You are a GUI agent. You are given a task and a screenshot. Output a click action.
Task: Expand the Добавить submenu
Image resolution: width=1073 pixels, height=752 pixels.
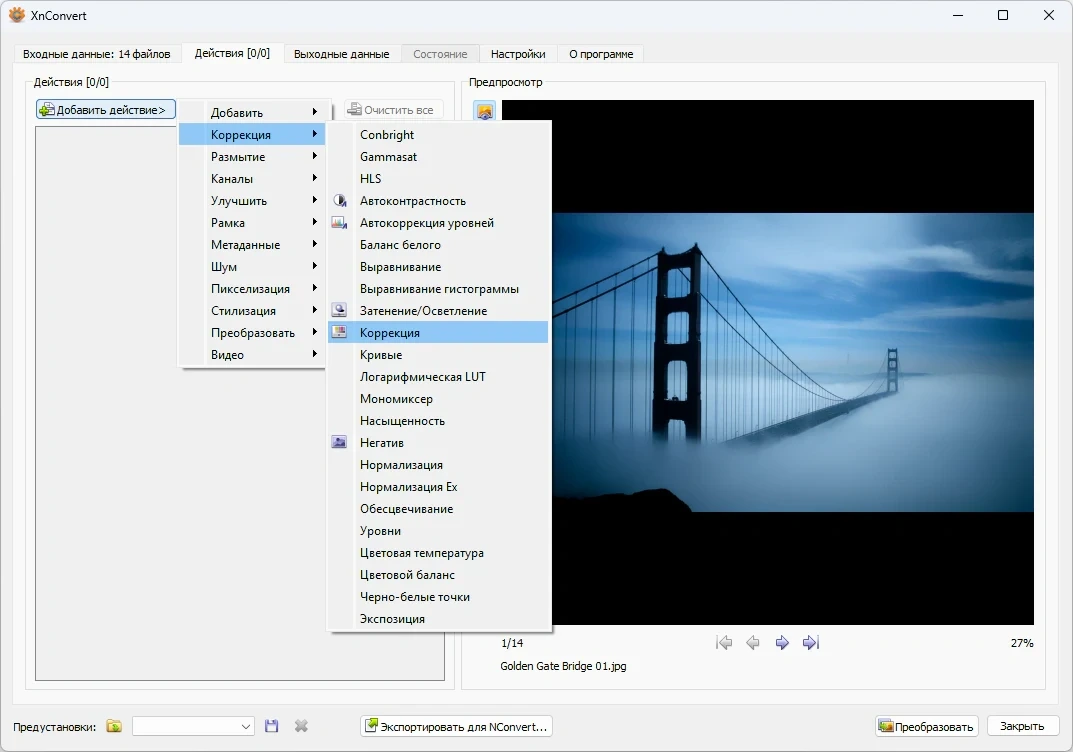tap(252, 112)
